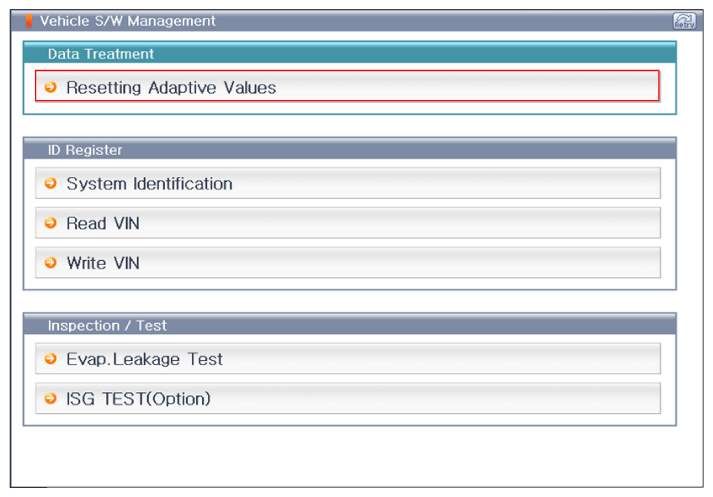Click orange arrow beside System Identification

click(51, 184)
